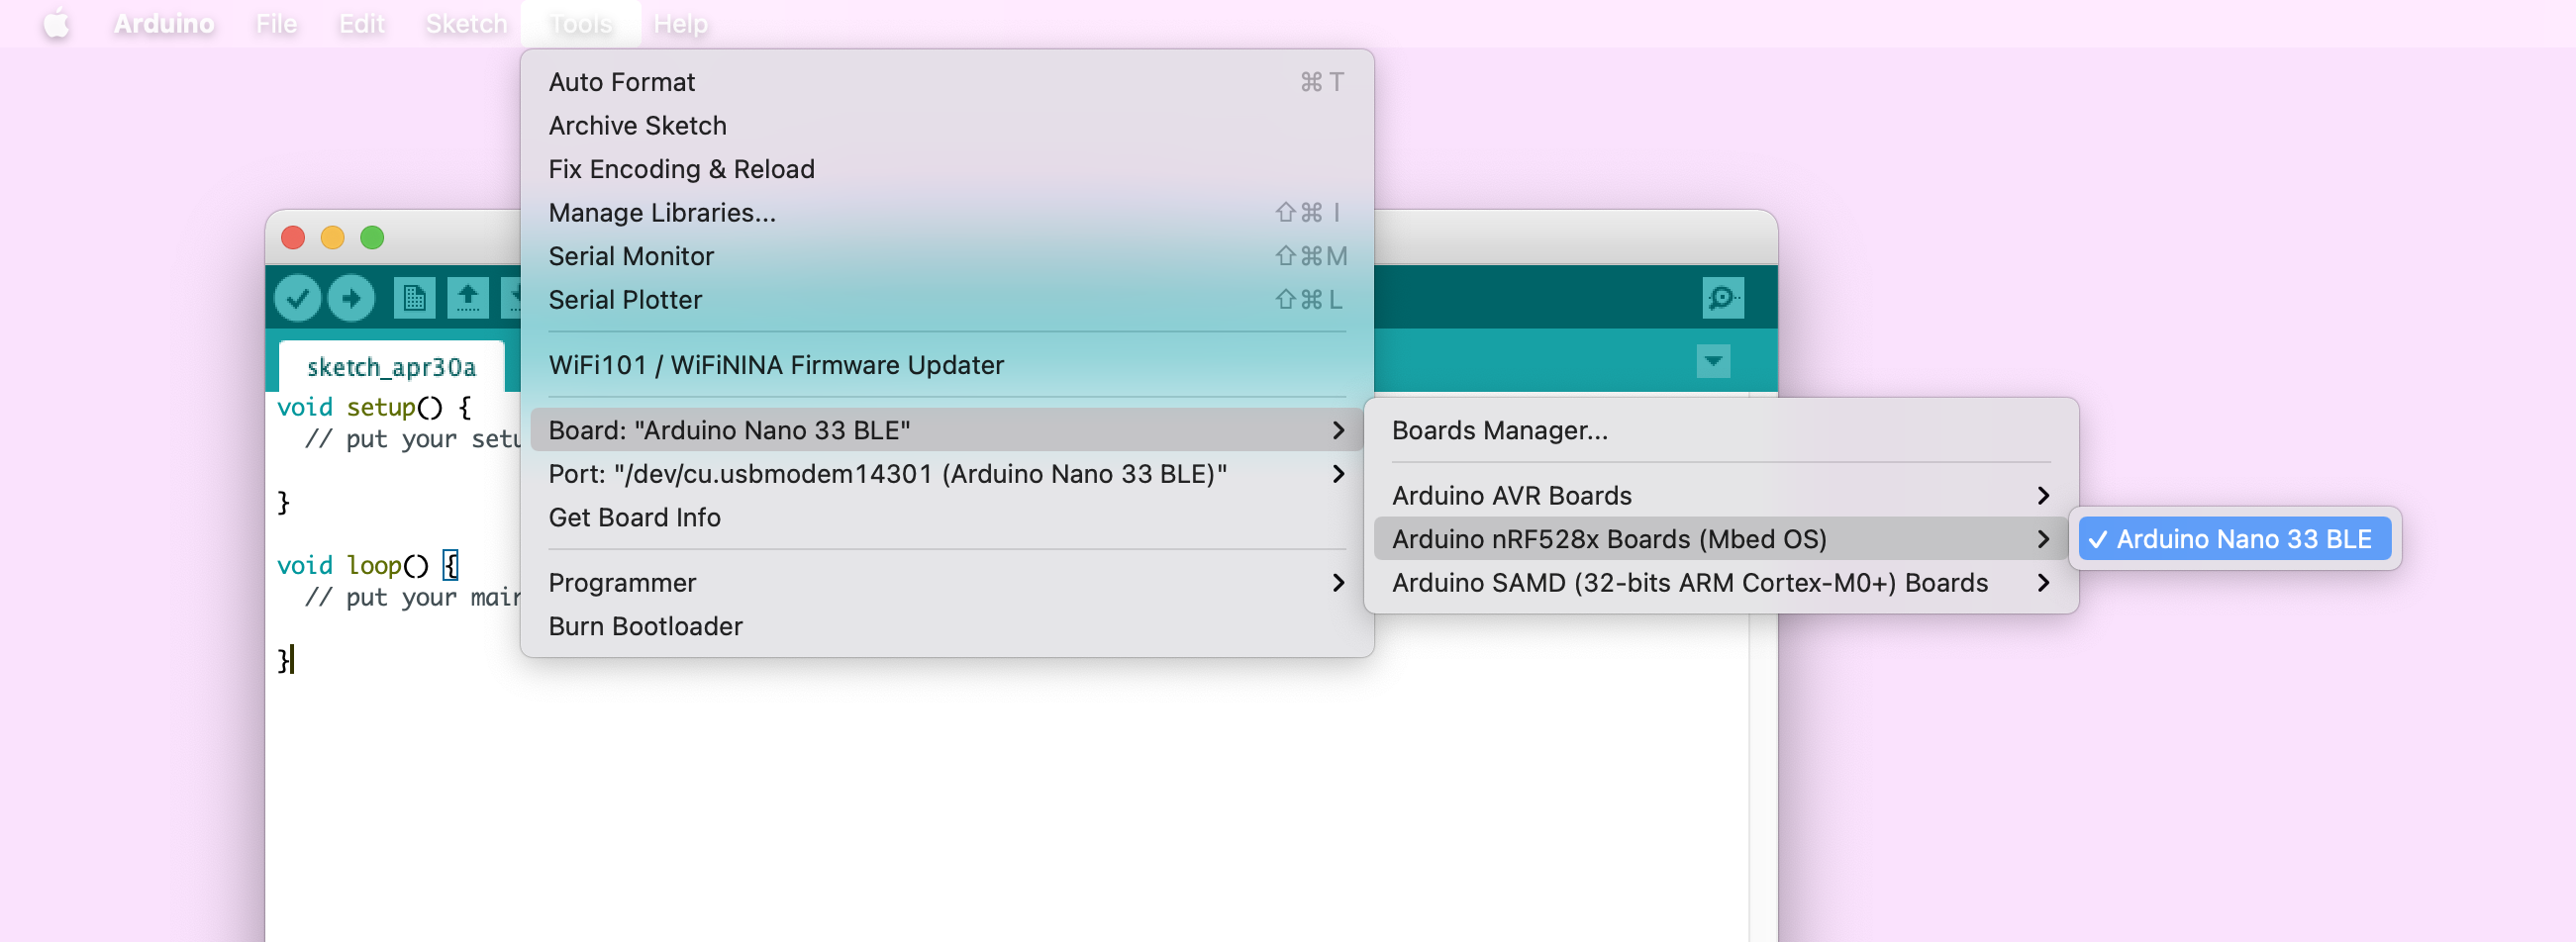Open the File menu
2576x942 pixels.
tap(276, 23)
